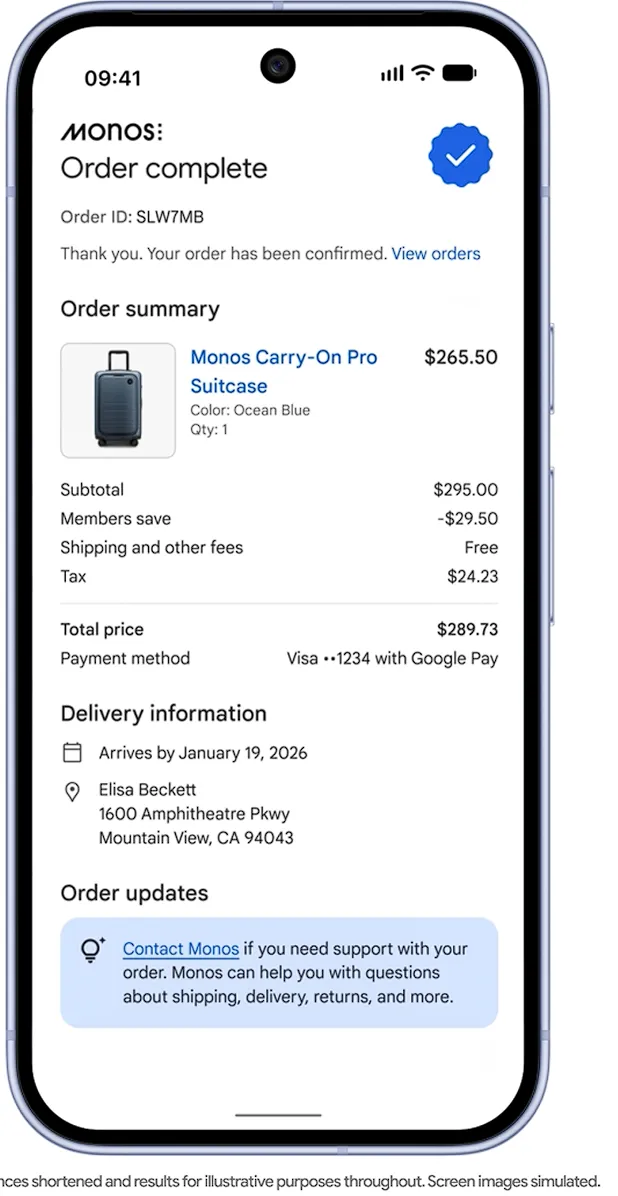Click the Order summary heading
Image resolution: width=618 pixels, height=1196 pixels.
pyautogui.click(x=140, y=309)
